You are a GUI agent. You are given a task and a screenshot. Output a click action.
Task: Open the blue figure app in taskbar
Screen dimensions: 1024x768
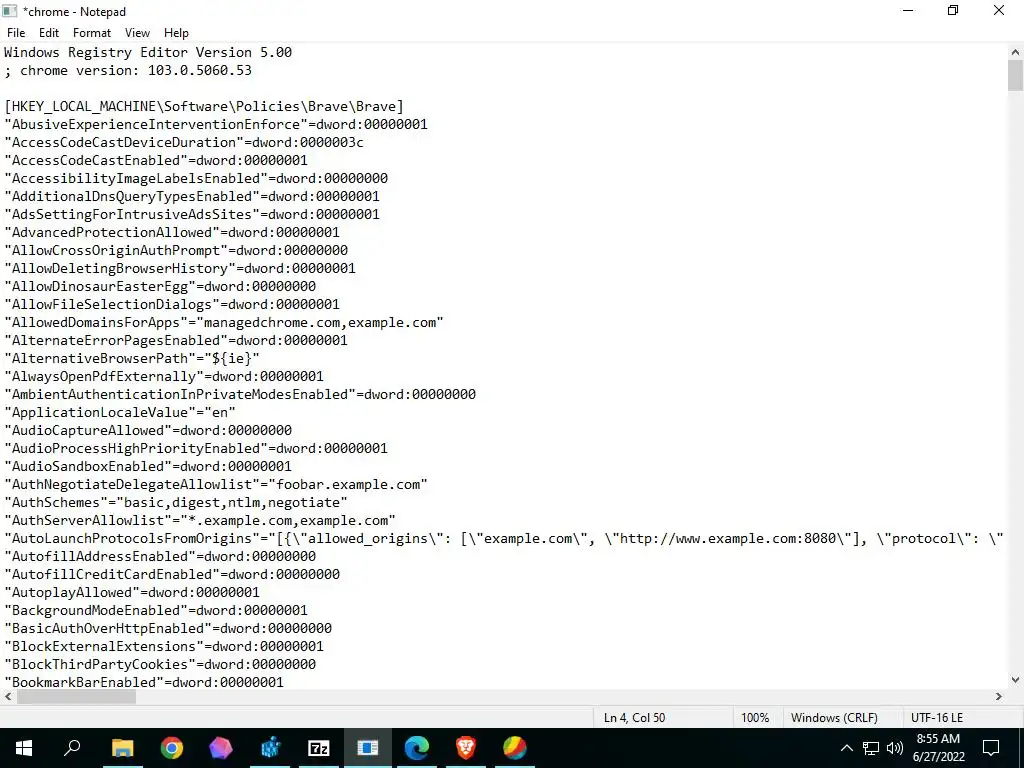(x=270, y=748)
